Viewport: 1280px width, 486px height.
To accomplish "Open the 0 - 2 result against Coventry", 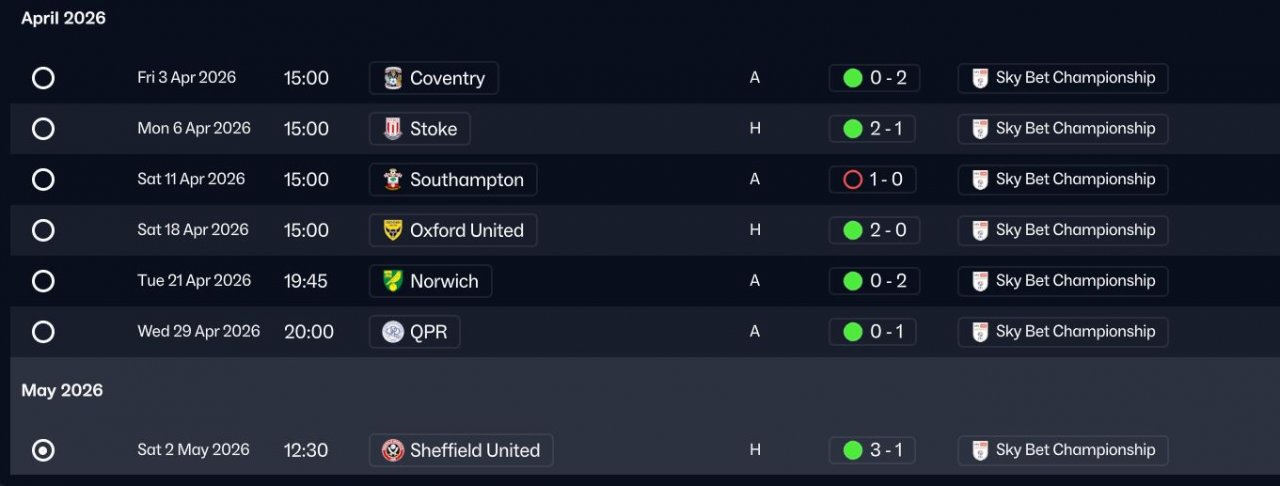I will click(x=874, y=78).
